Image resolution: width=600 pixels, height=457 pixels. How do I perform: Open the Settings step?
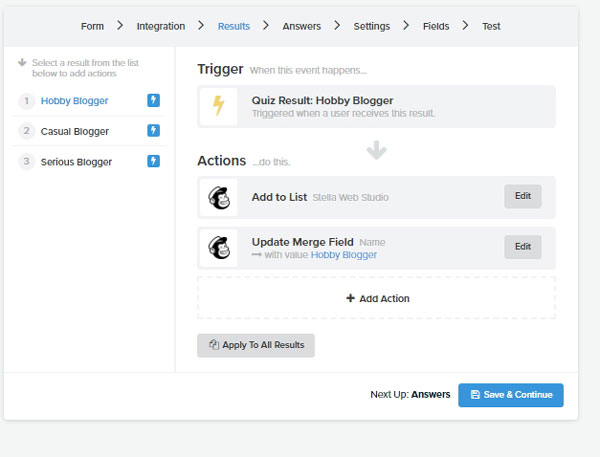click(372, 26)
